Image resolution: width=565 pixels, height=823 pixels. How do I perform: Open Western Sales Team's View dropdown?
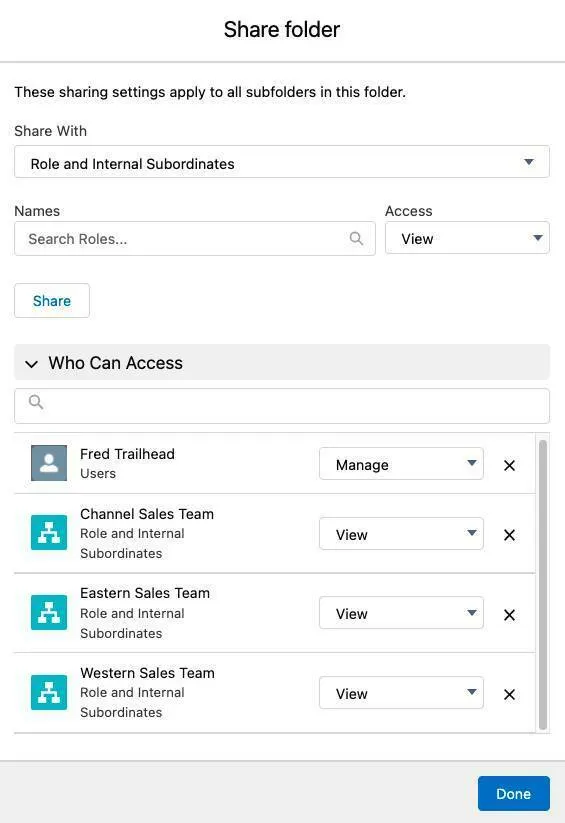(401, 693)
